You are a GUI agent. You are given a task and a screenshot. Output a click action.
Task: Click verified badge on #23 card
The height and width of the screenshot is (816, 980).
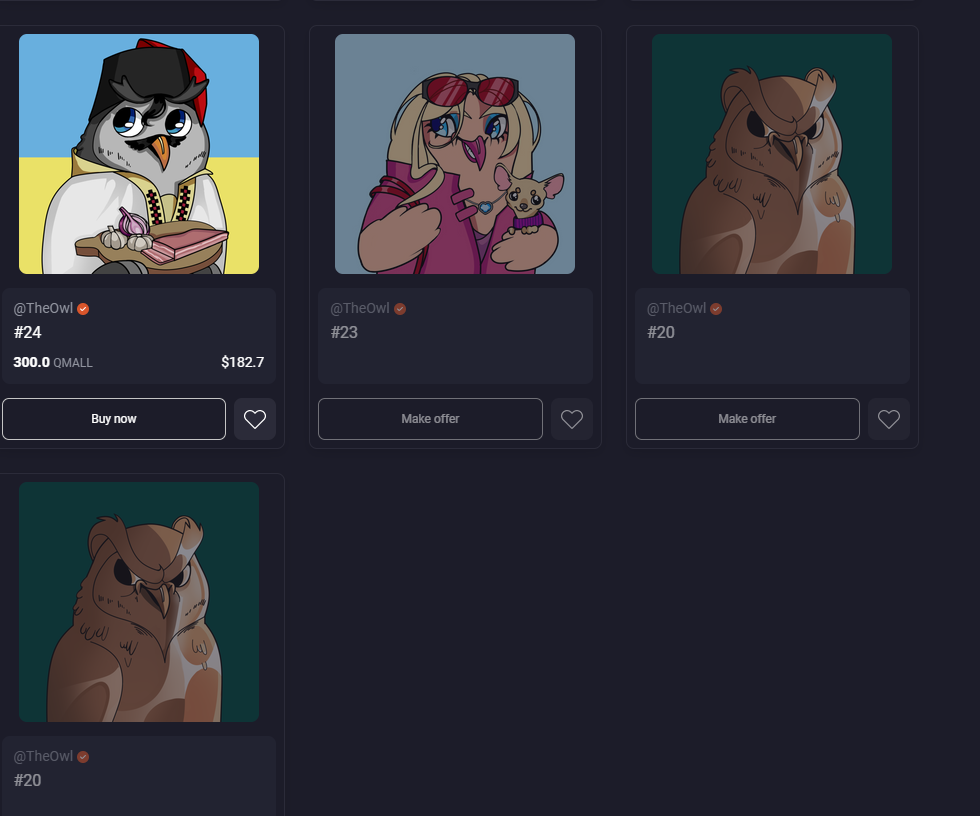400,309
